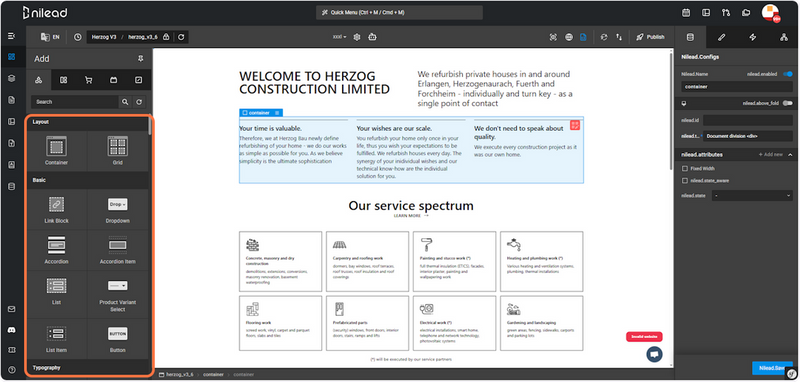Pick the Link Block element
800x382 pixels.
click(57, 209)
